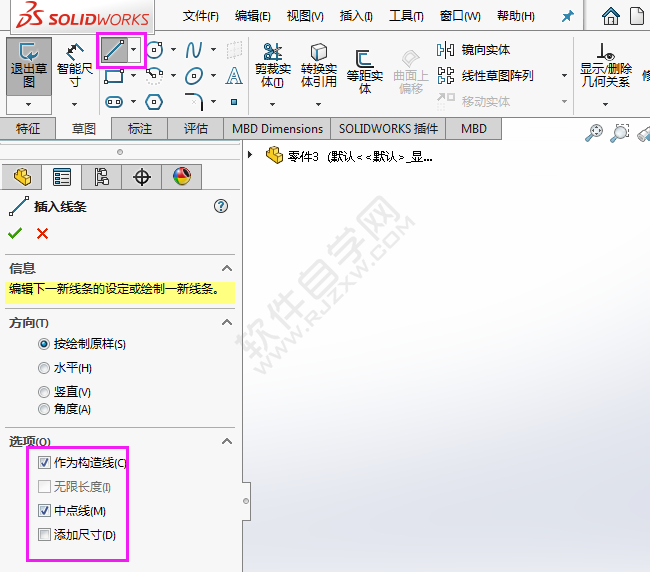Open the DisplayManager tab
Image resolution: width=650 pixels, height=572 pixels.
pyautogui.click(x=182, y=177)
